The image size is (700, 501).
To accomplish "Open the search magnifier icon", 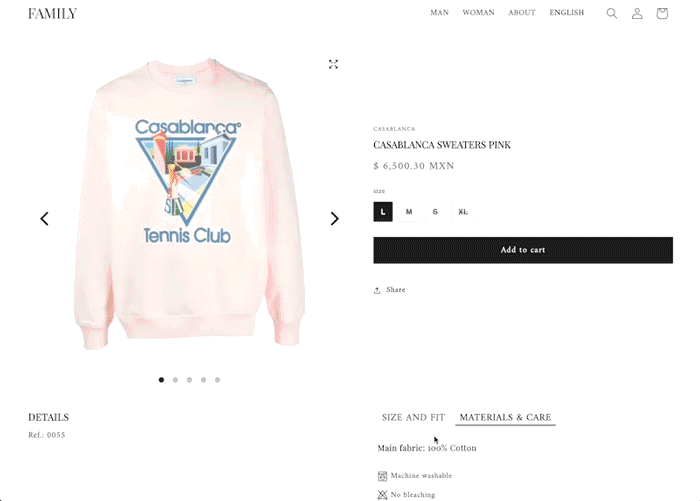I will point(612,13).
